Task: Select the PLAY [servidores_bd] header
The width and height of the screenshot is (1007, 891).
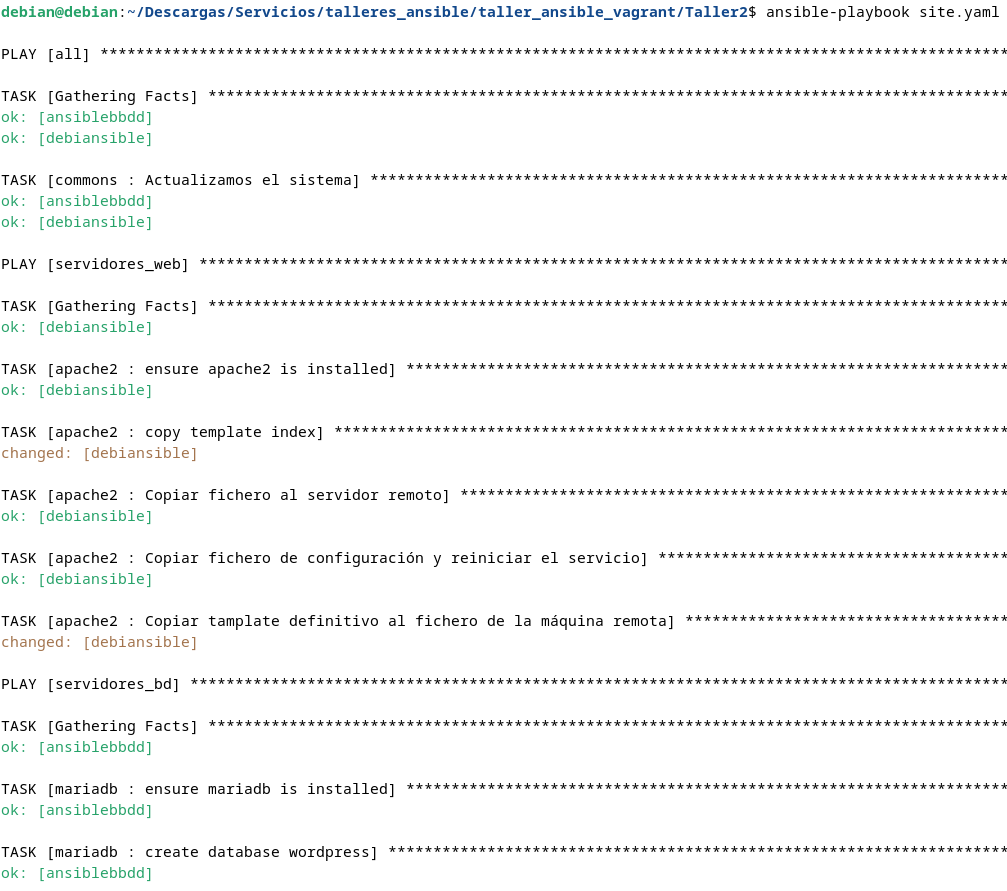Action: 91,684
